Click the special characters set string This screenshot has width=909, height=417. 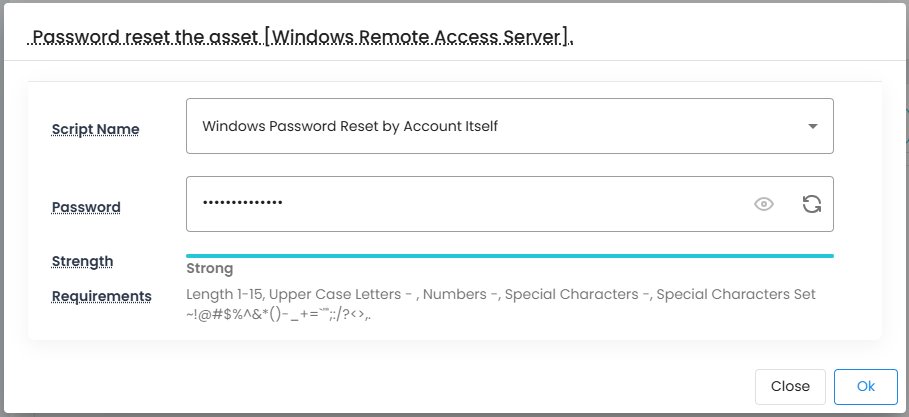tap(279, 314)
